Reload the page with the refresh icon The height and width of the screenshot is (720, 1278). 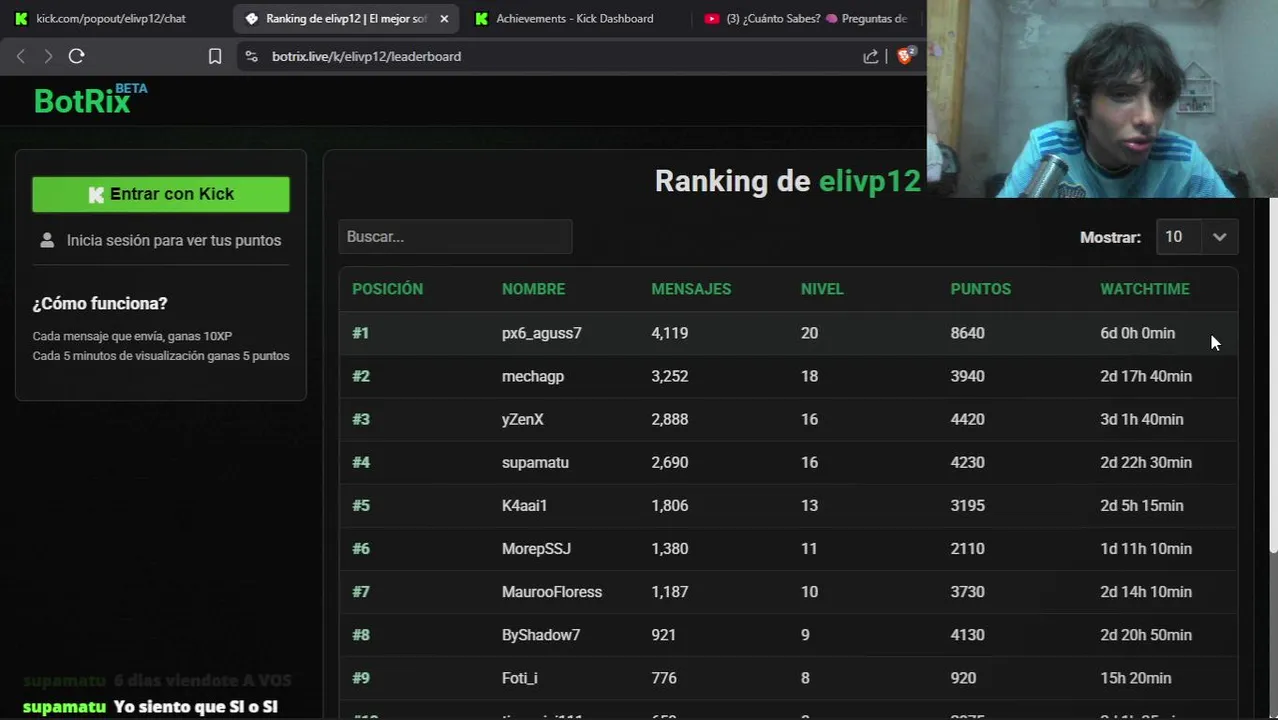point(76,56)
